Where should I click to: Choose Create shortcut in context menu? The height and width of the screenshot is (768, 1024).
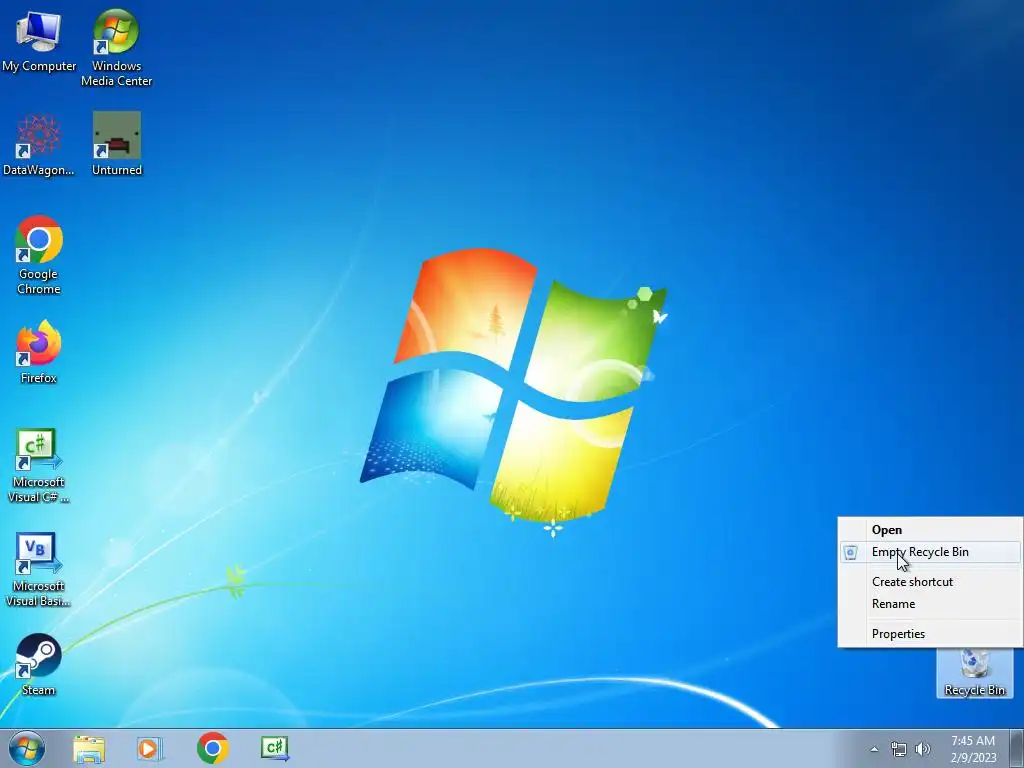click(930, 581)
